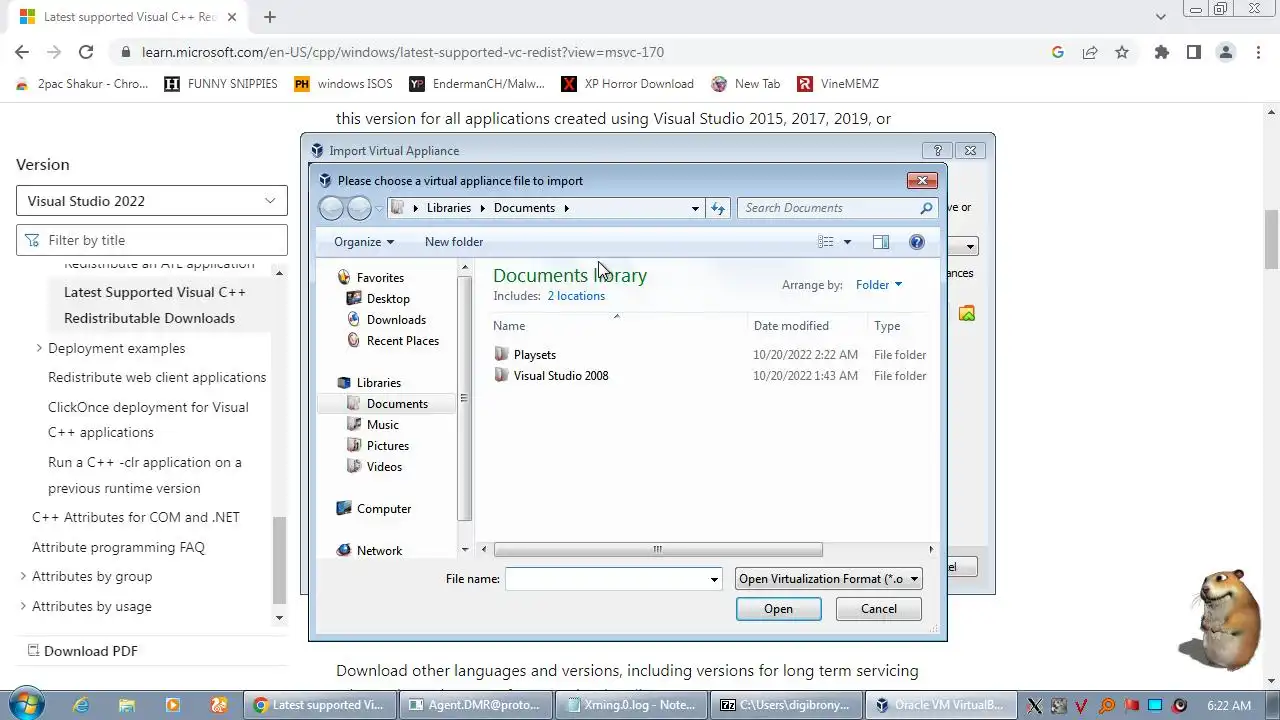The height and width of the screenshot is (720, 1280).
Task: Open the Organize dropdown menu
Action: 364,242
